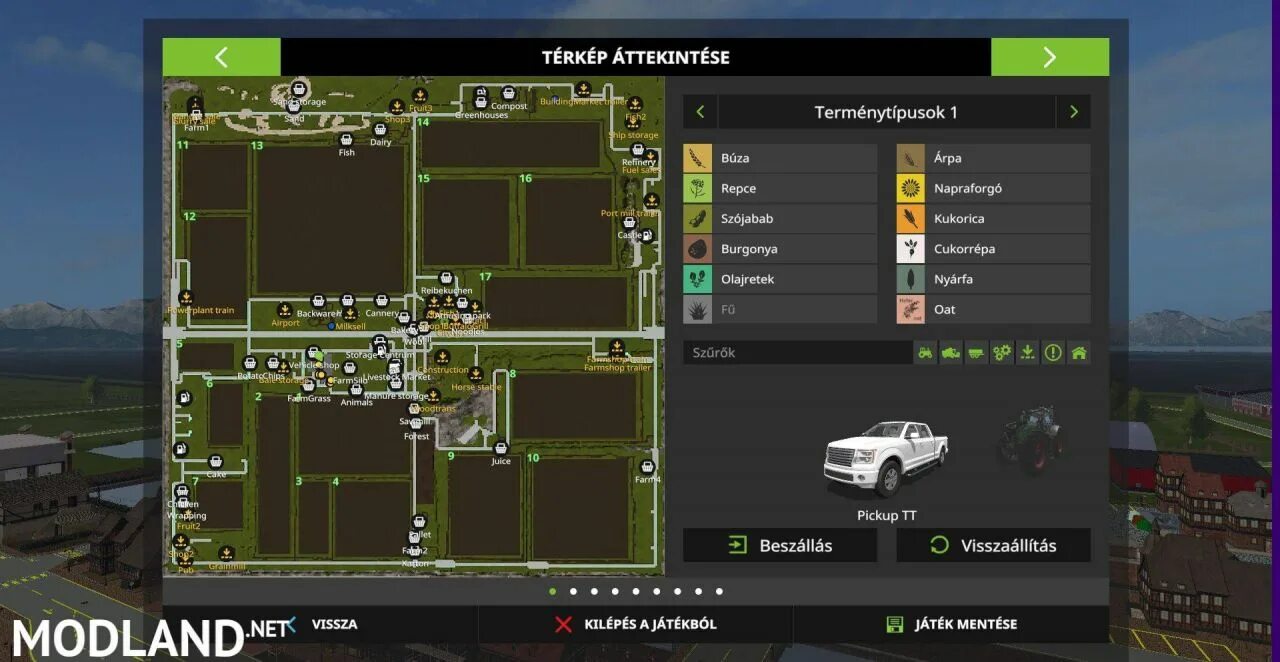Toggle Nyárfa crop type overlay
1280x662 pixels.
click(993, 279)
